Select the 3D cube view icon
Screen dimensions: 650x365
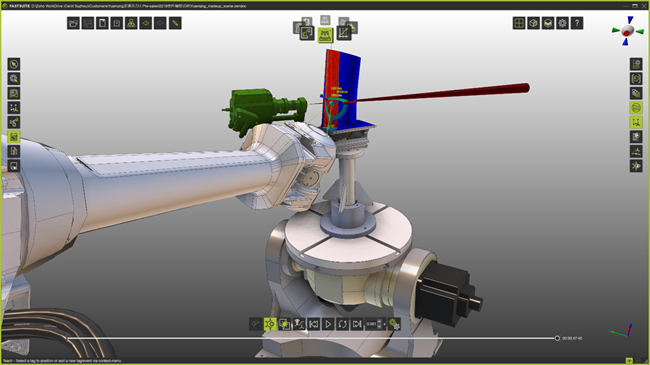[x=533, y=23]
